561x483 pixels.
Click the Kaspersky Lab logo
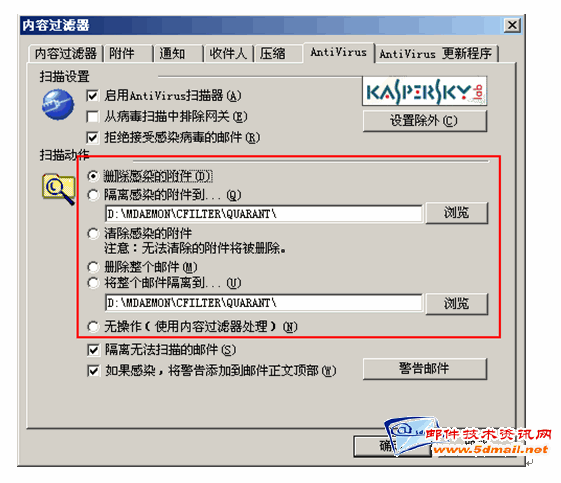(x=425, y=91)
